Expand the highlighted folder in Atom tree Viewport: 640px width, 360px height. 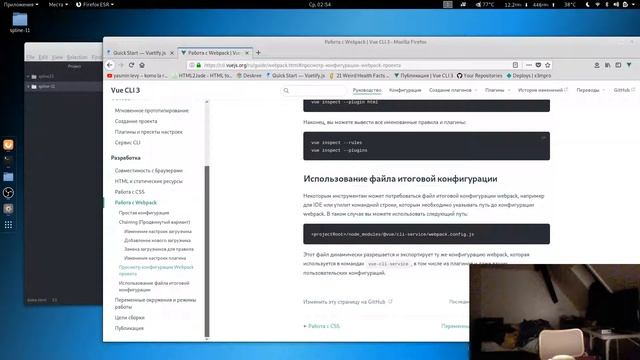click(28, 87)
